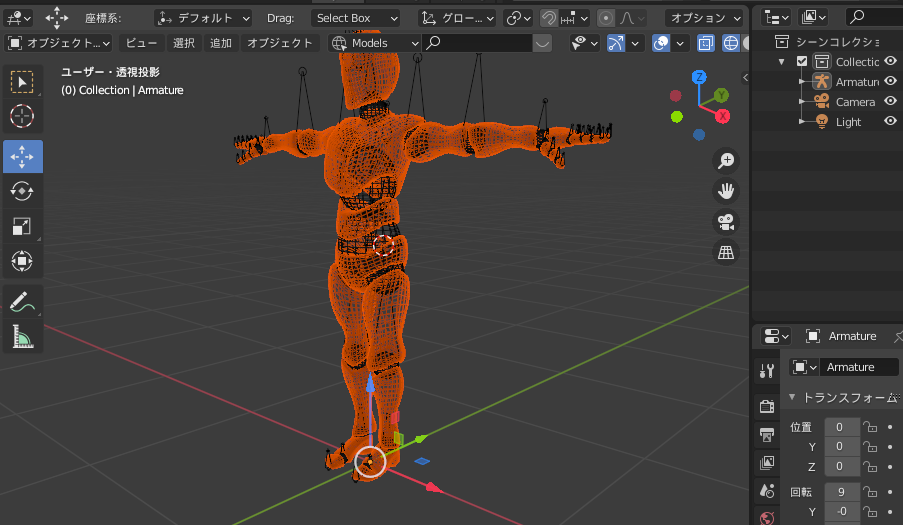Click the Camera object icon in outliner

(x=822, y=102)
